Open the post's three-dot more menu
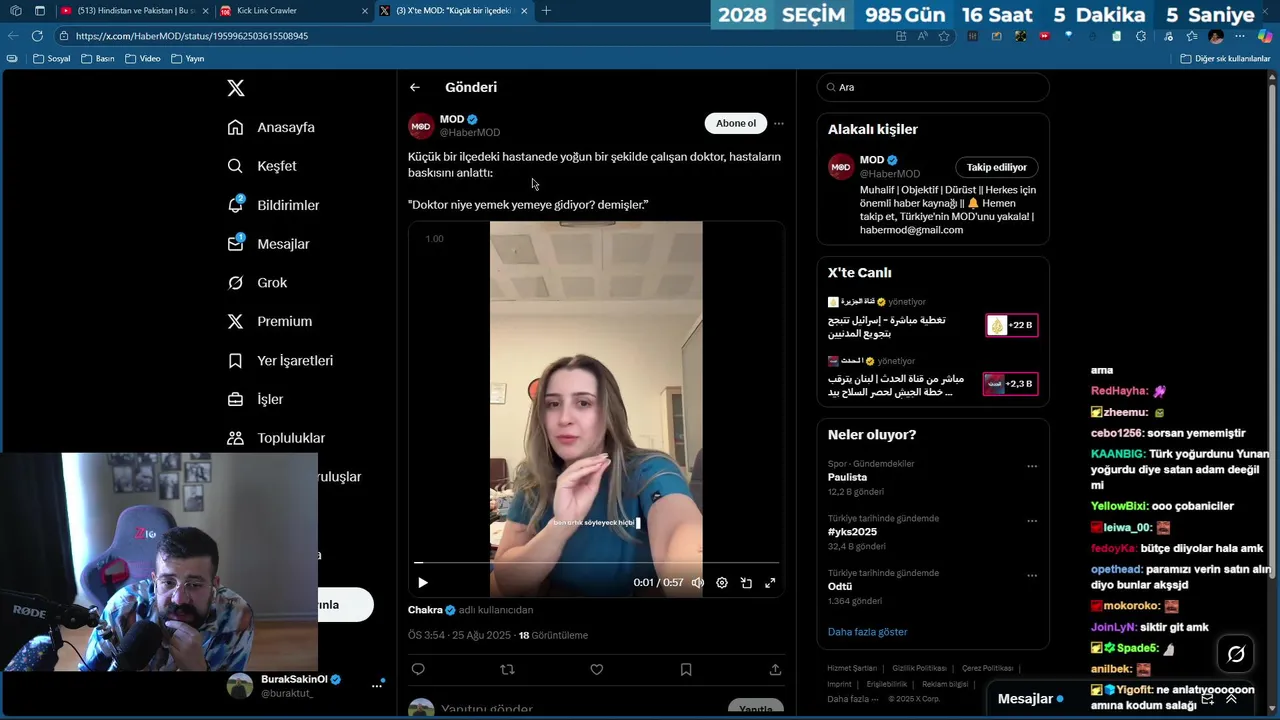1280x720 pixels. pyautogui.click(x=779, y=124)
